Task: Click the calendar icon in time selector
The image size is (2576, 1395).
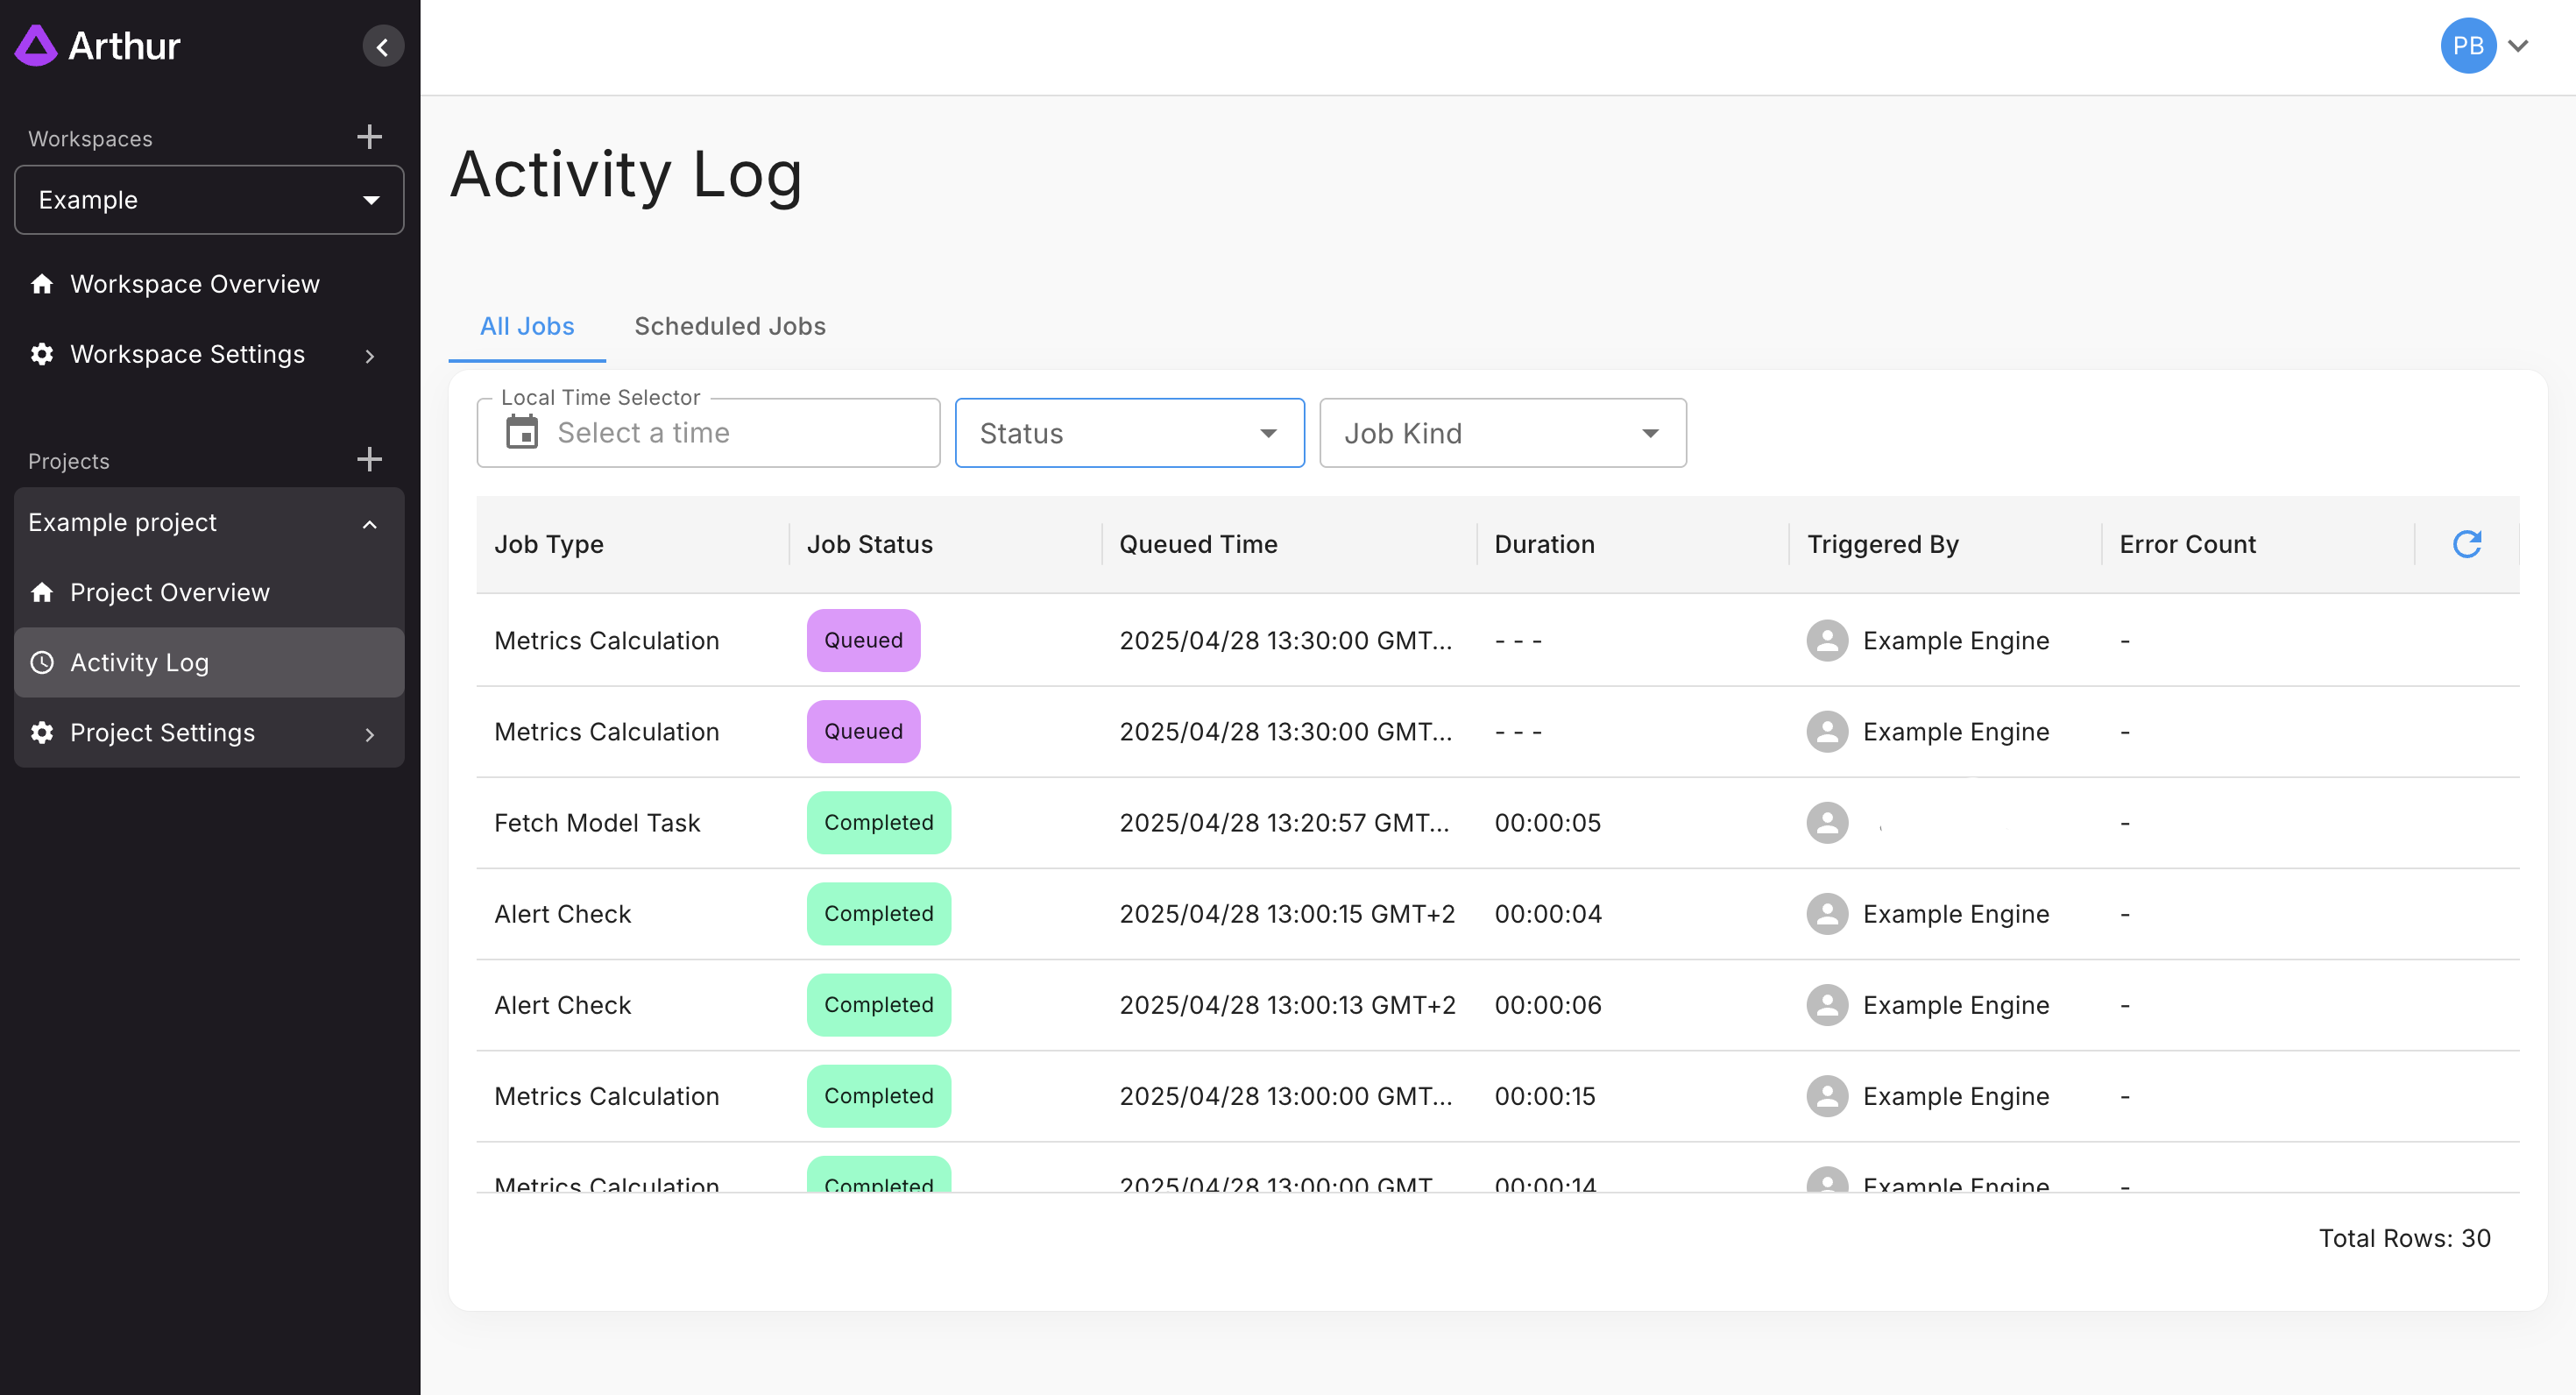Action: (521, 433)
